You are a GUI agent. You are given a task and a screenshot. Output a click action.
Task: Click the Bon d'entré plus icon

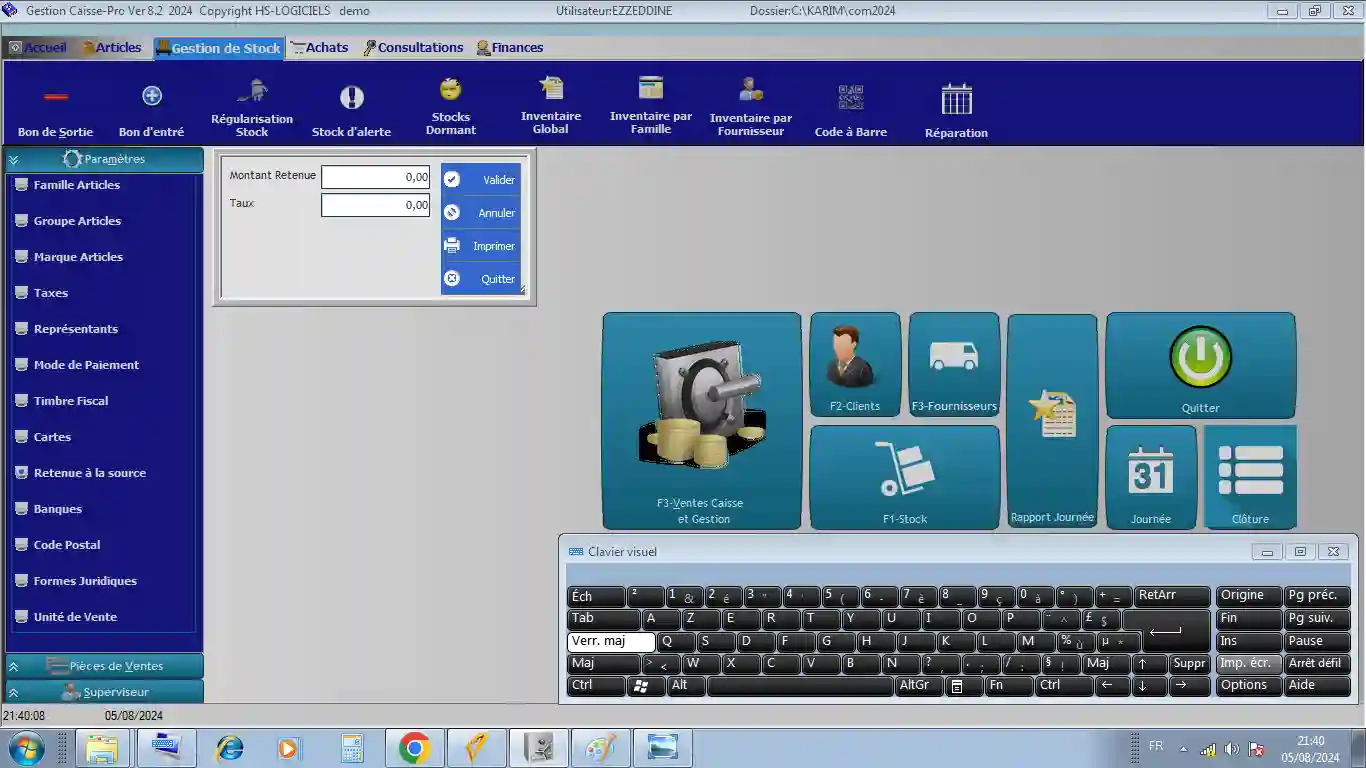(152, 96)
